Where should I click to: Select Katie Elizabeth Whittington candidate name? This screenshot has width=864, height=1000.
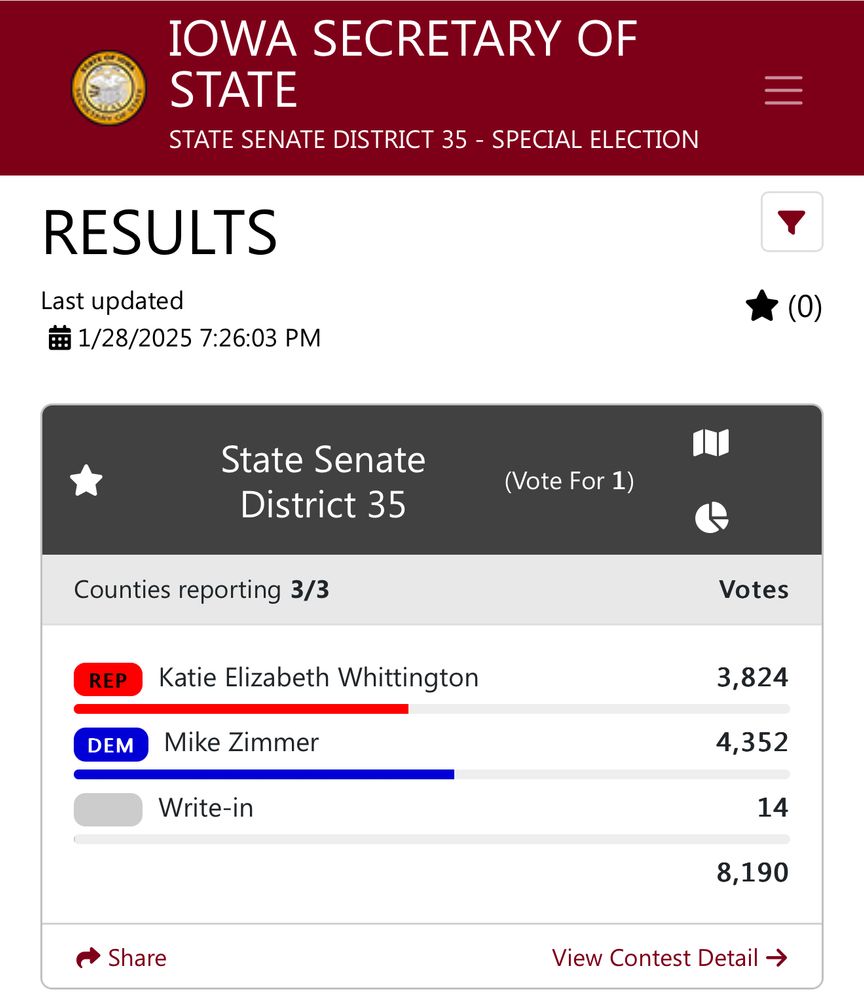[x=318, y=677]
